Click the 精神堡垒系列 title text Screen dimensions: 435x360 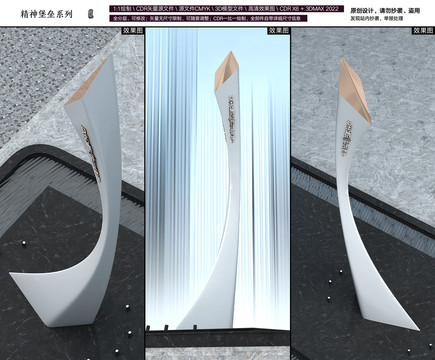coord(46,14)
